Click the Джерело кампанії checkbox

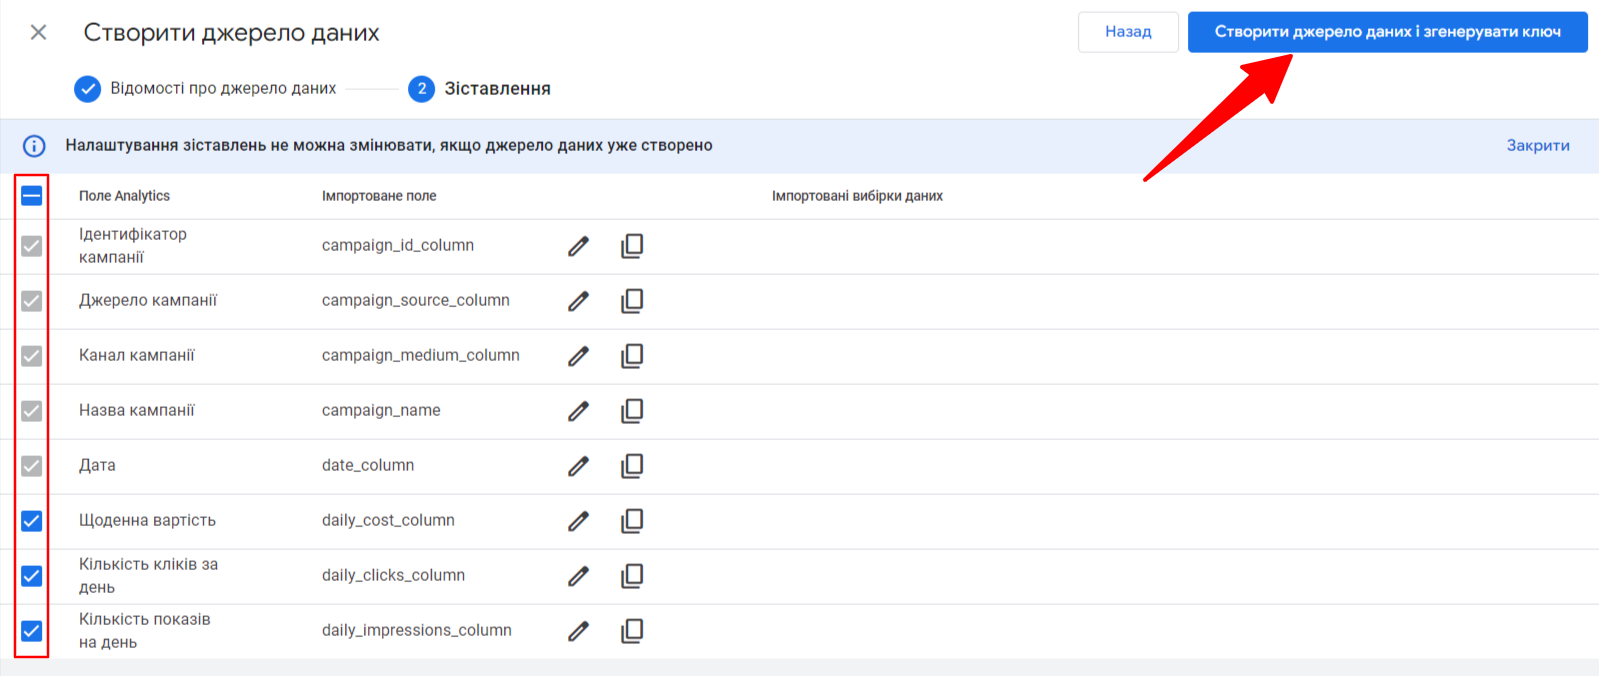coord(32,301)
